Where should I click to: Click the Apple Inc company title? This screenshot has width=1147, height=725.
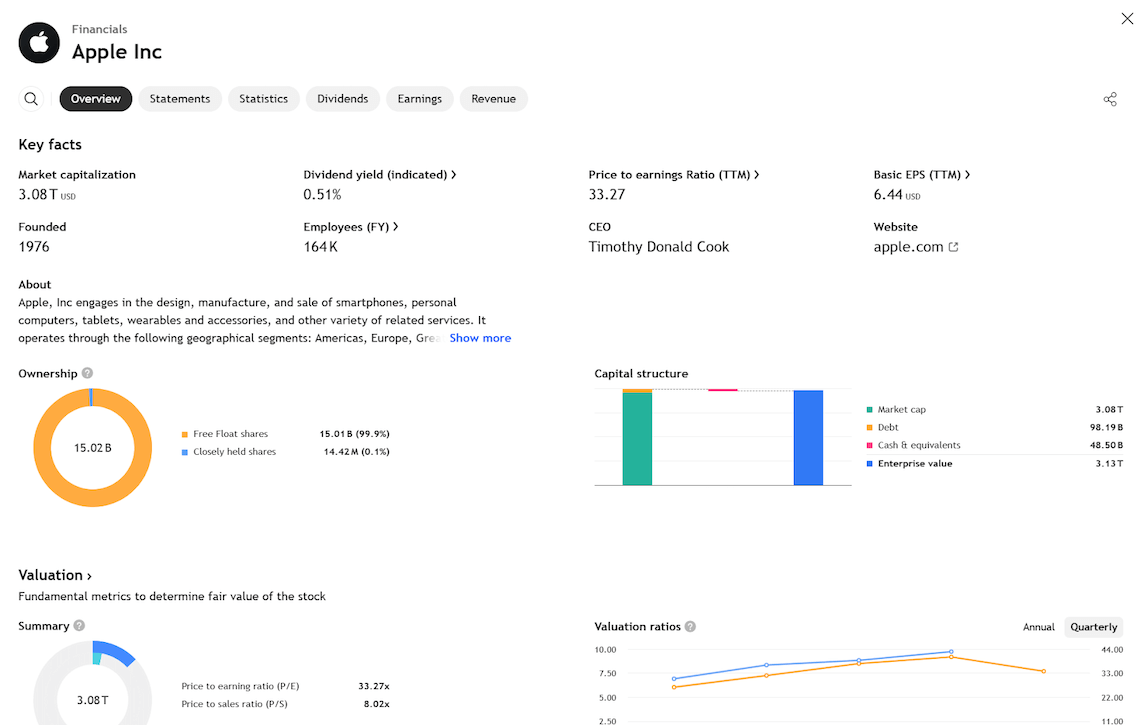pos(117,51)
